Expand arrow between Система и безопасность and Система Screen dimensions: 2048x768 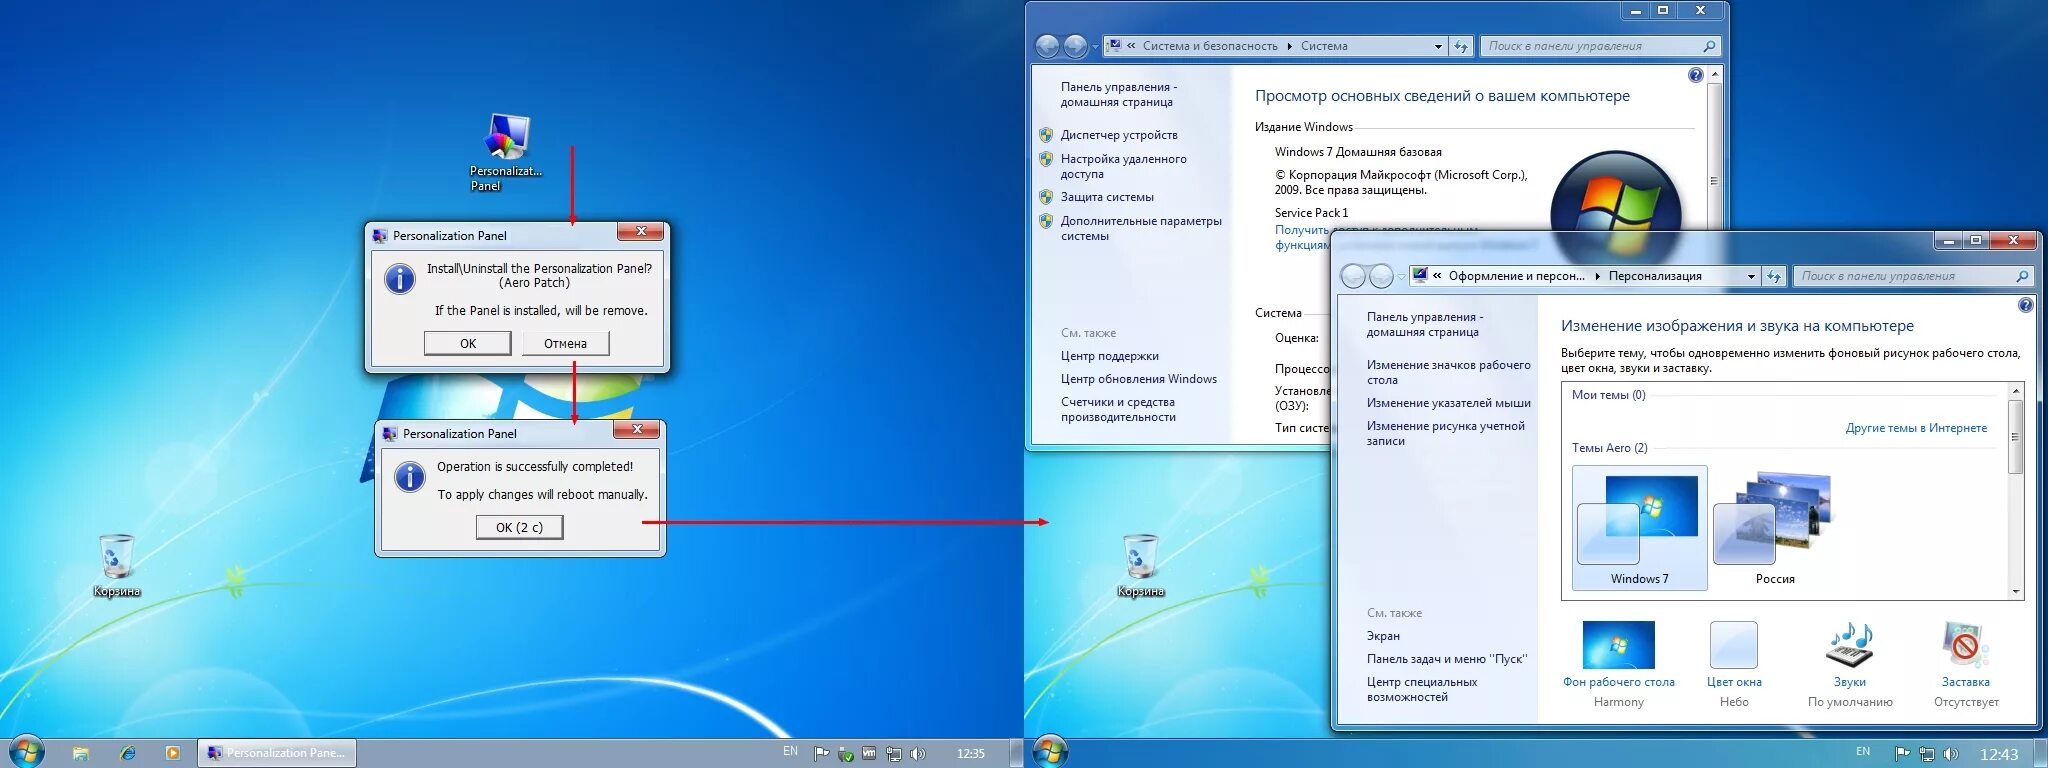click(1290, 46)
